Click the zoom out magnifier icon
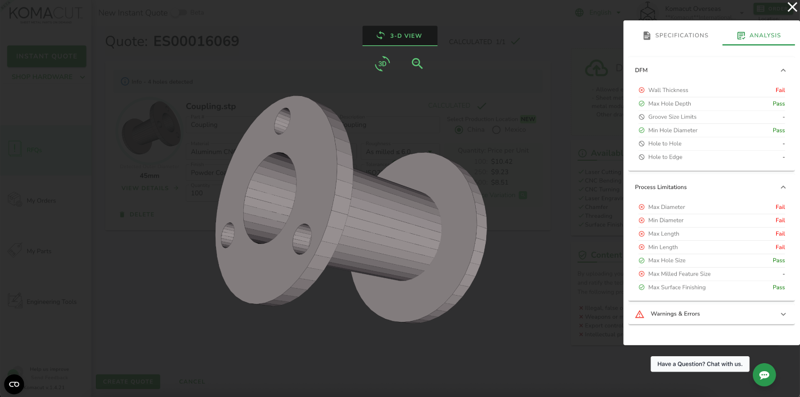This screenshot has height=397, width=800. (x=417, y=64)
